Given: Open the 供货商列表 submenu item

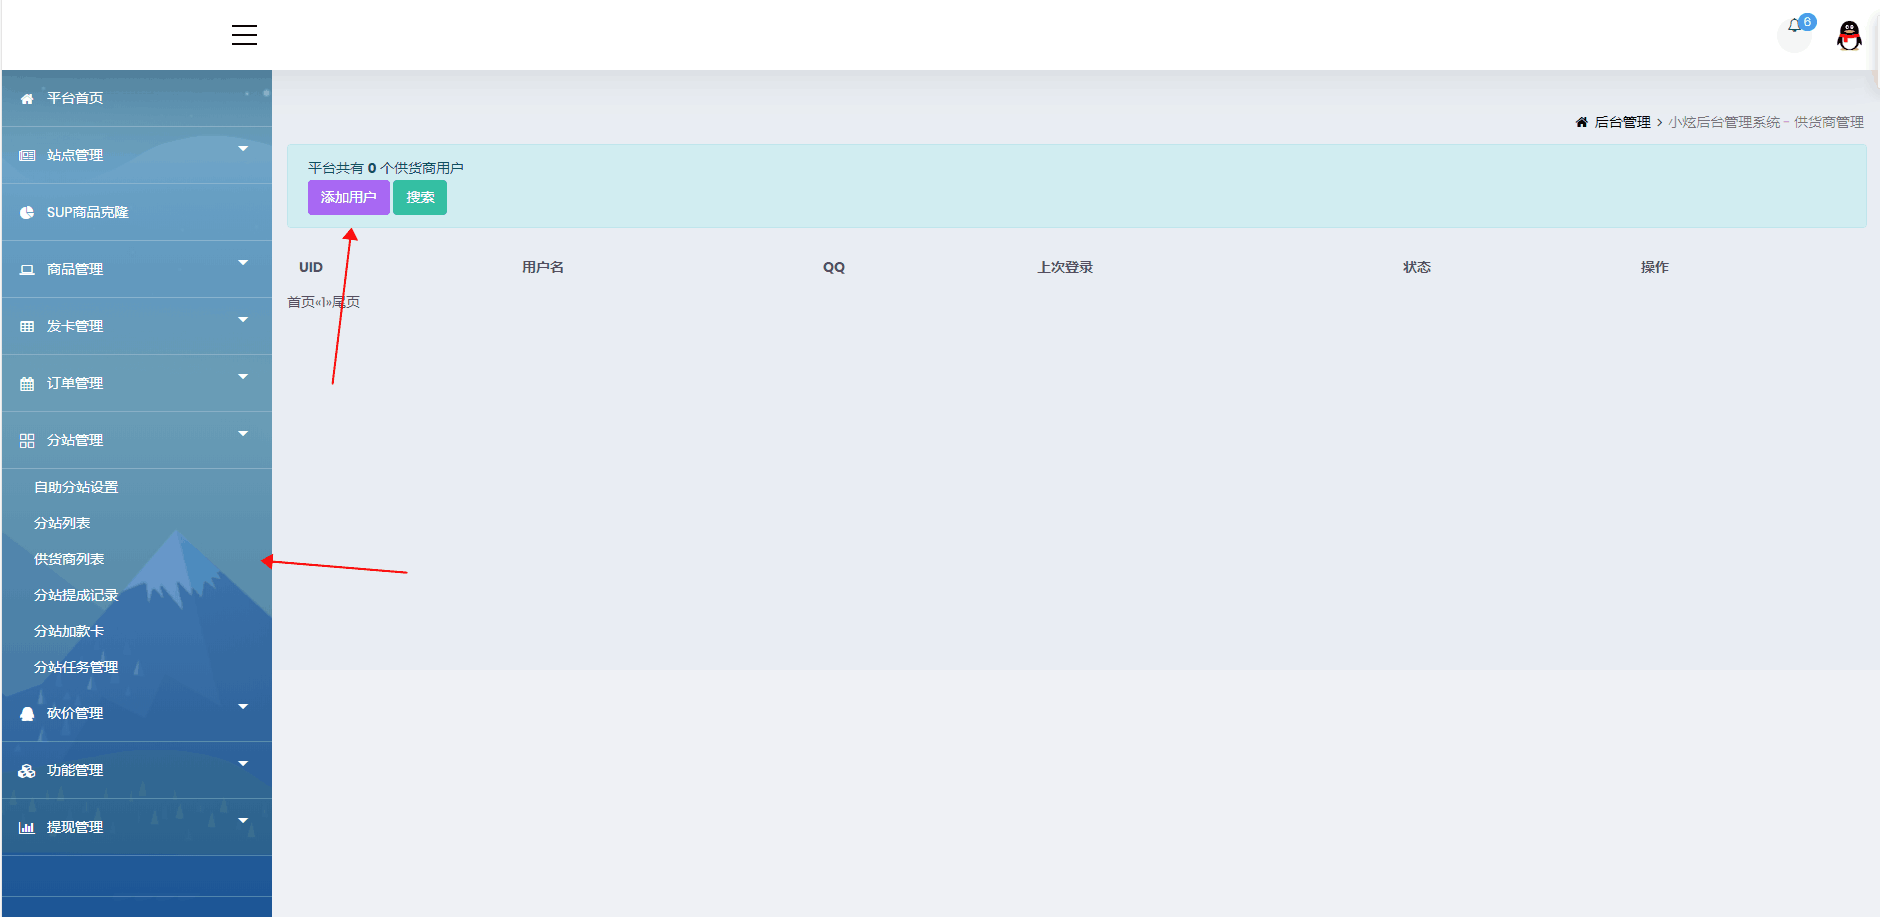Looking at the screenshot, I should pos(69,559).
